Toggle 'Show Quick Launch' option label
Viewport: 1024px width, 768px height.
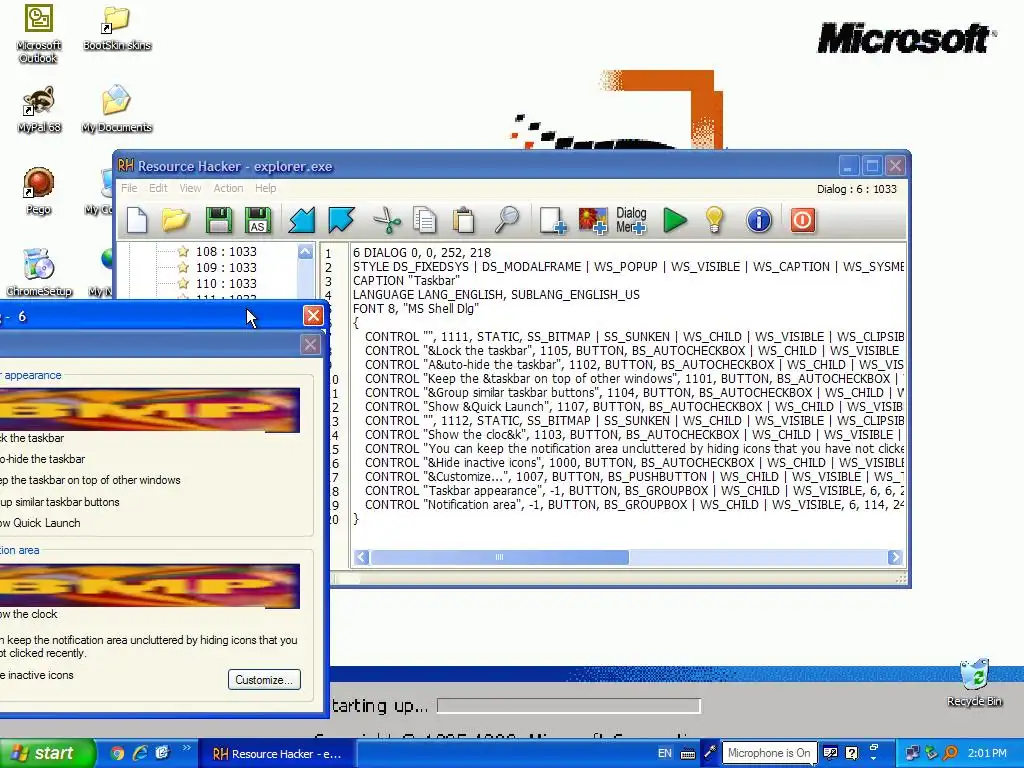point(40,523)
